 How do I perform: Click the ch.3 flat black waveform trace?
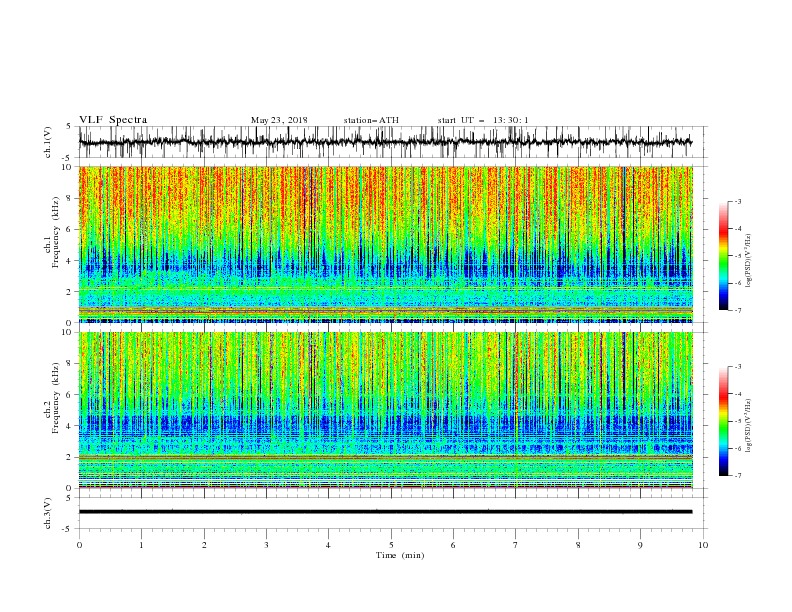click(385, 512)
